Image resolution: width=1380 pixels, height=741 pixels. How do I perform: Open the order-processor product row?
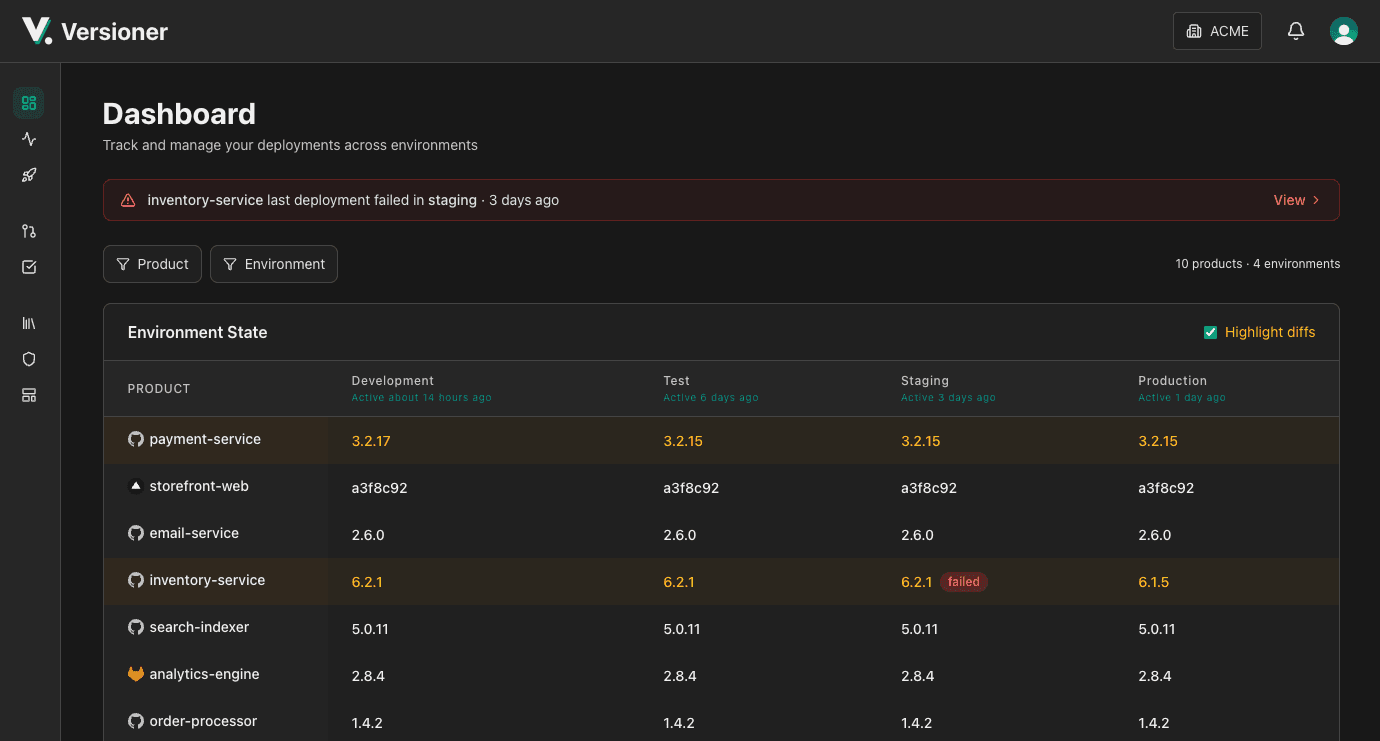tap(721, 720)
